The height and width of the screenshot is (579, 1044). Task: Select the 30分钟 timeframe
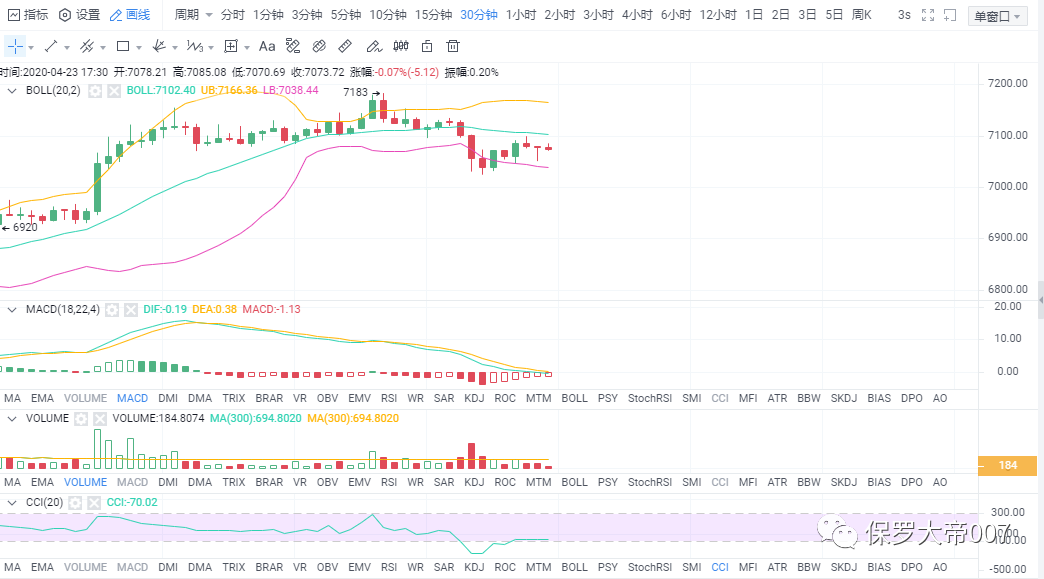tap(479, 15)
